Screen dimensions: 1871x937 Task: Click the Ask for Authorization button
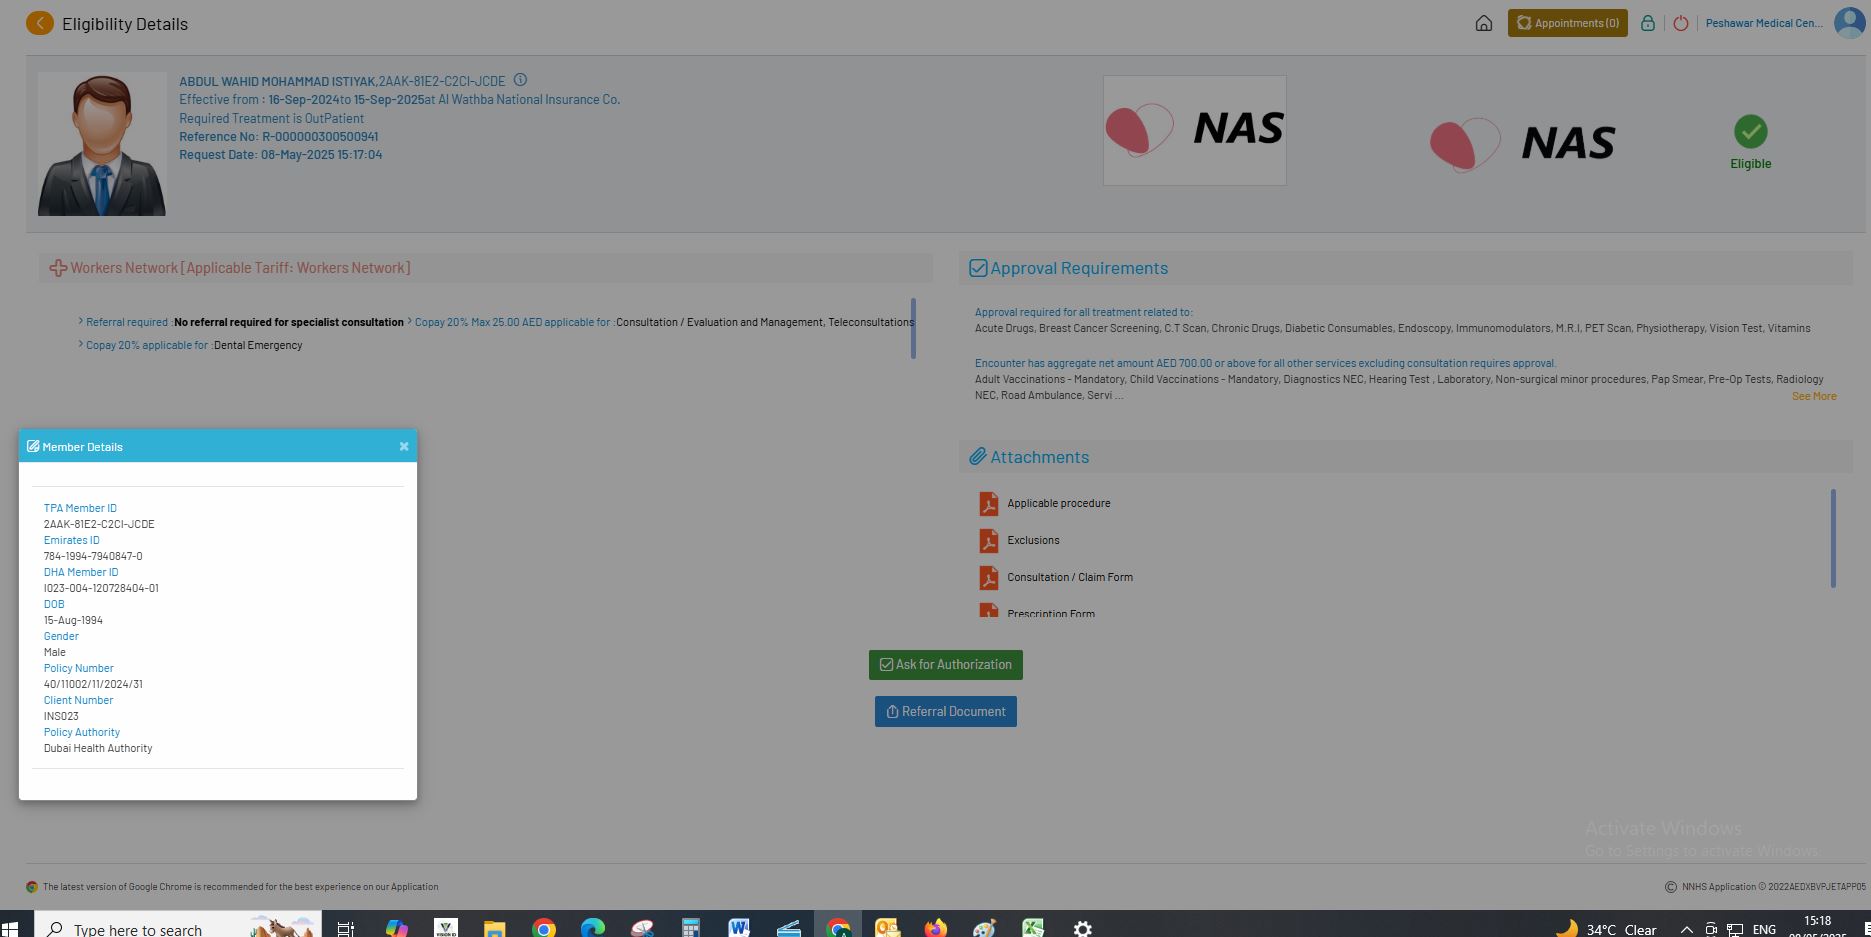(x=945, y=665)
